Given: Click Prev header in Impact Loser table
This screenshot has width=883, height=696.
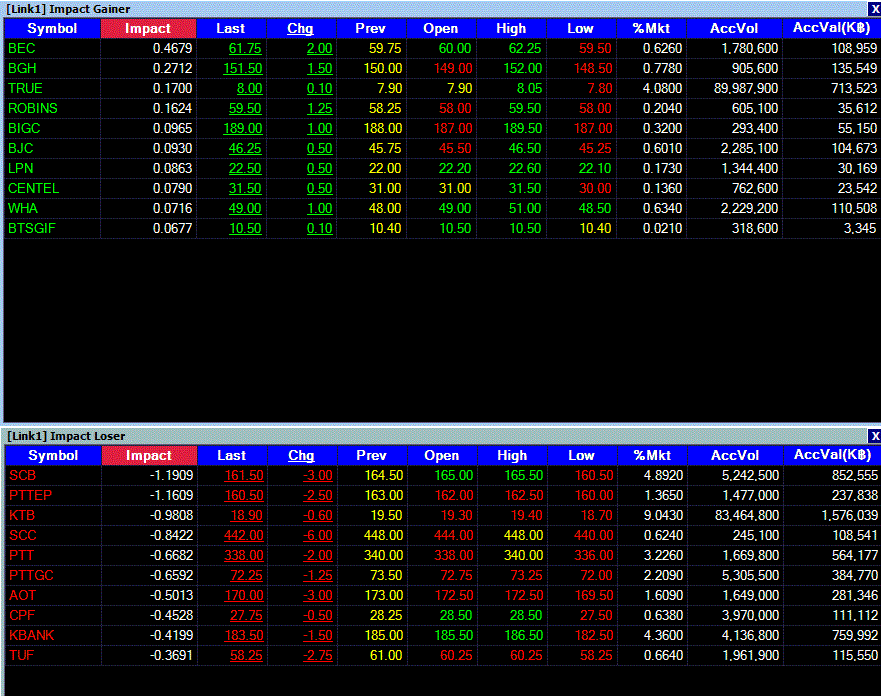Looking at the screenshot, I should point(372,456).
